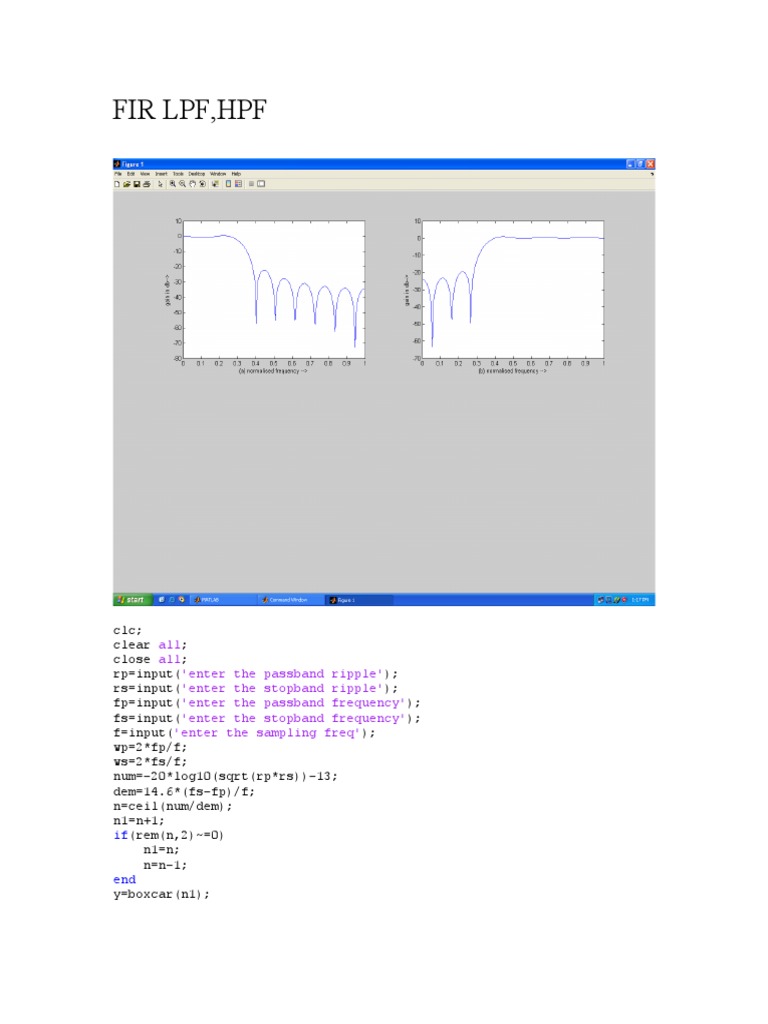This screenshot has height=1024, width=768.
Task: Open the Window menu in Figure 1
Action: 218,174
